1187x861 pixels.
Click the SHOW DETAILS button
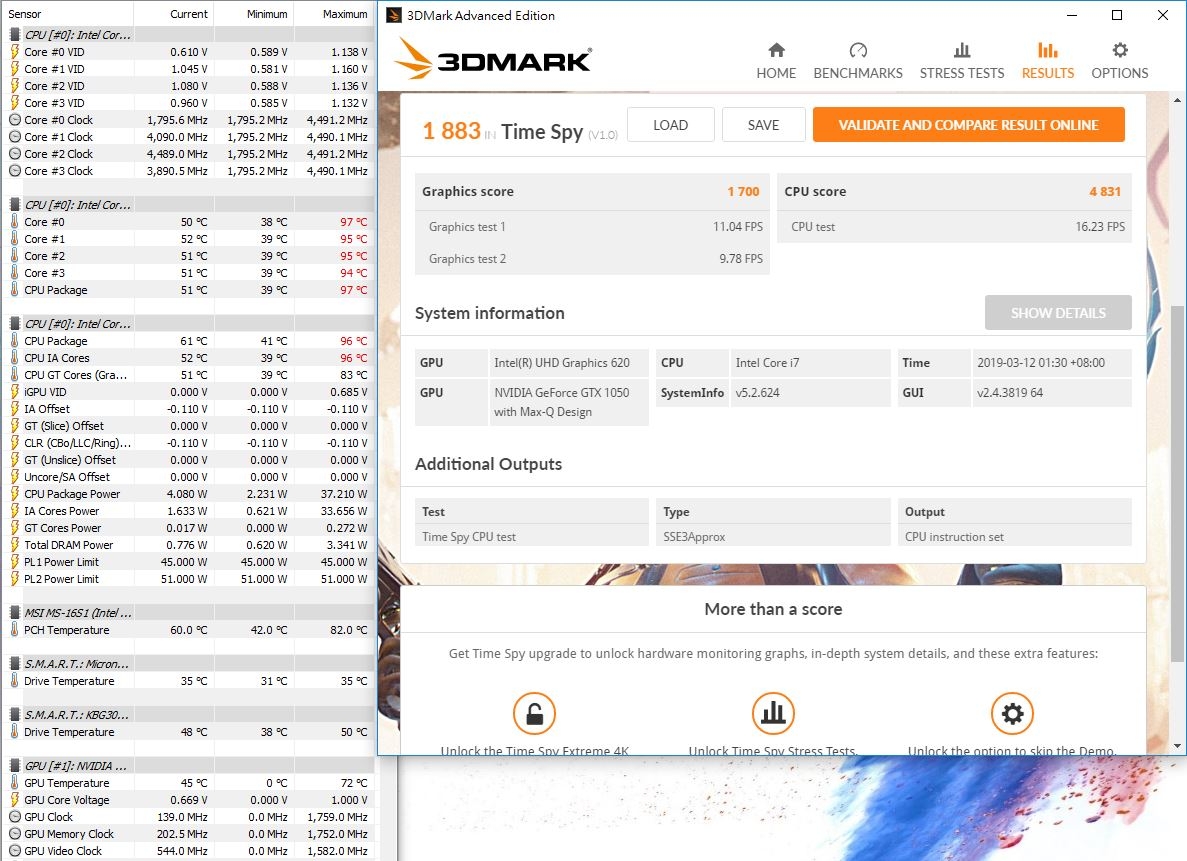pyautogui.click(x=1058, y=313)
